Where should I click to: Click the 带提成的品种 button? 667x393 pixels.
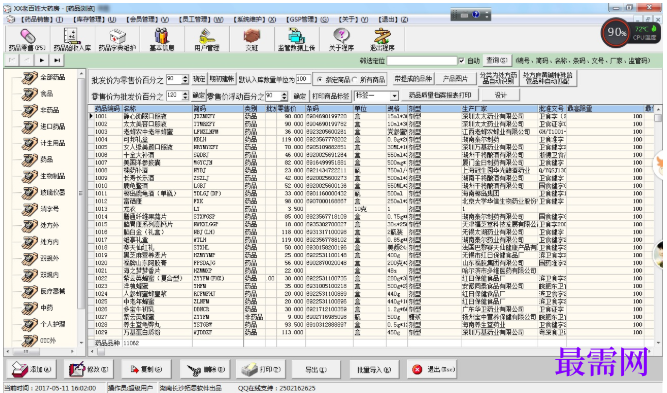click(x=413, y=79)
